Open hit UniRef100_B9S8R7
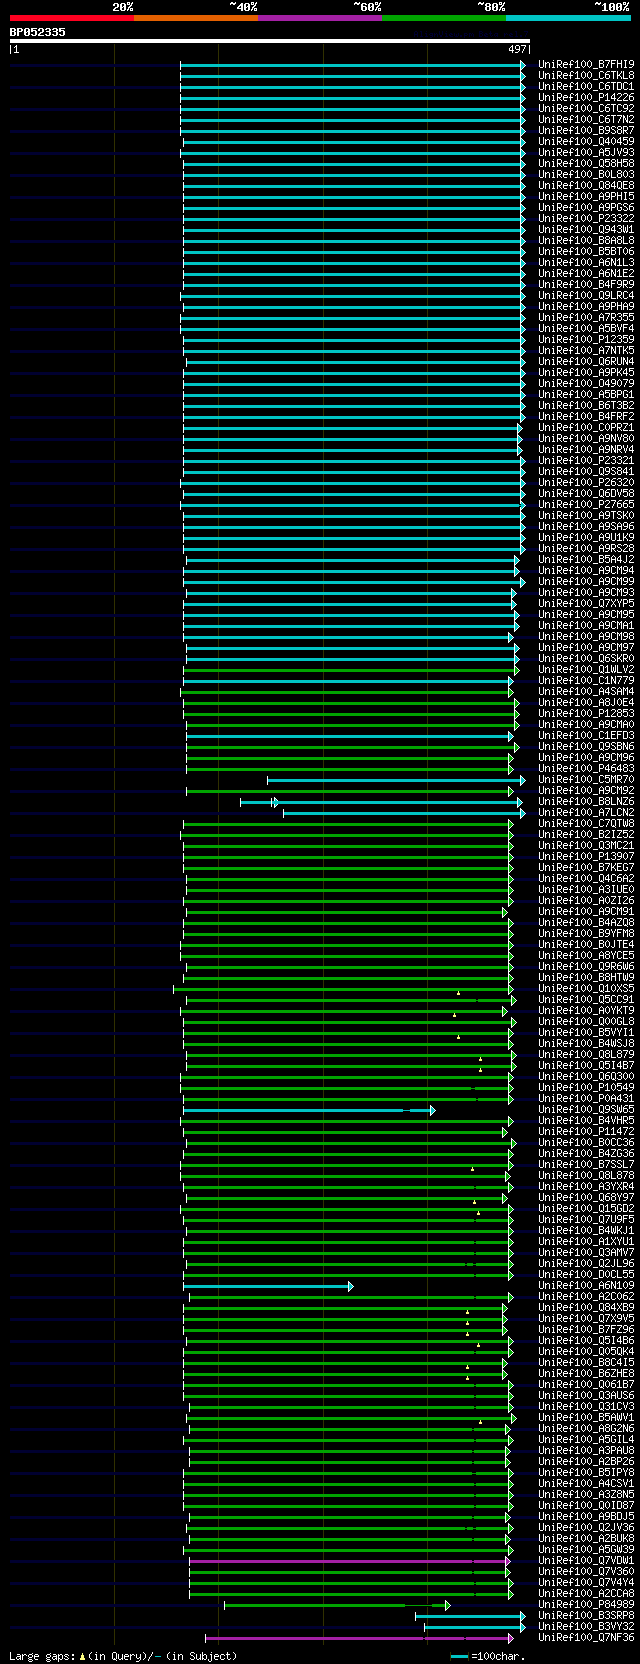This screenshot has width=640, height=1664. pyautogui.click(x=586, y=130)
